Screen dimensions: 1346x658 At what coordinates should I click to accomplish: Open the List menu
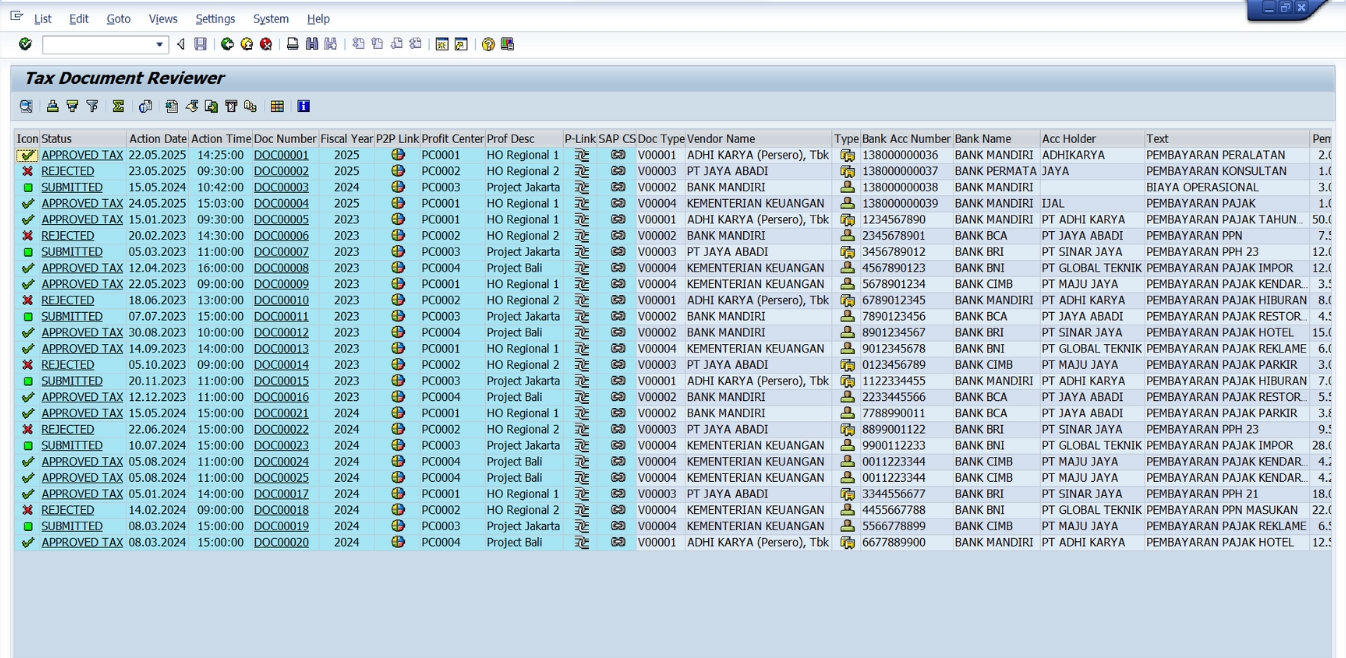coord(43,19)
